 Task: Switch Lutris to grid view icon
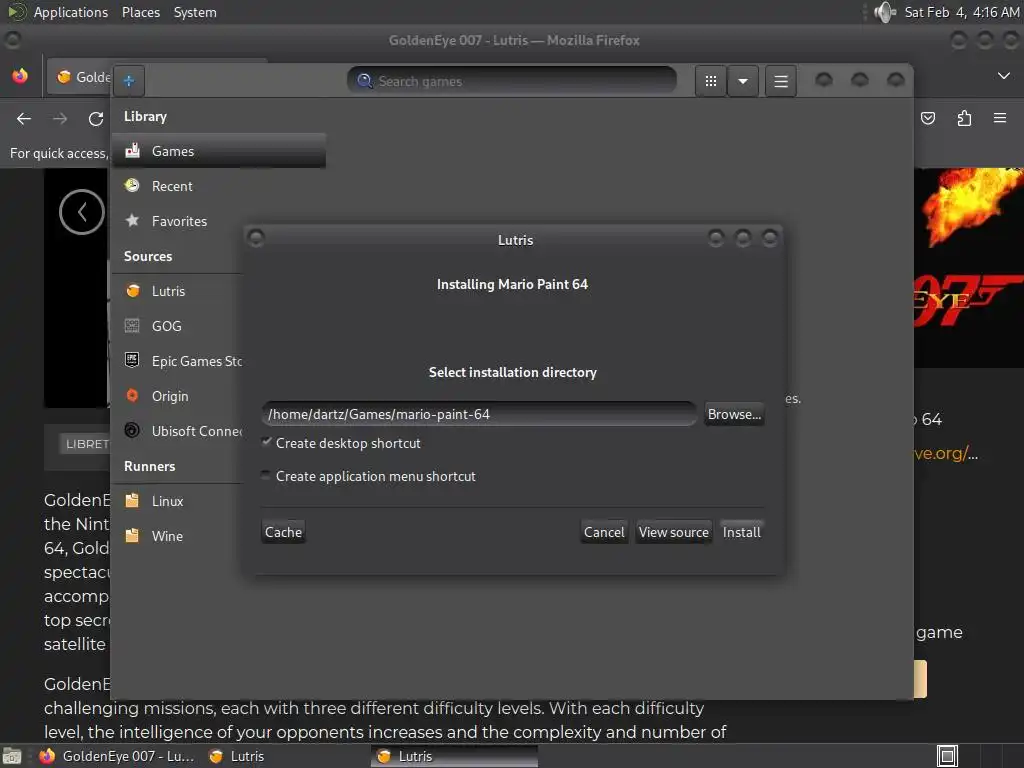pyautogui.click(x=711, y=81)
